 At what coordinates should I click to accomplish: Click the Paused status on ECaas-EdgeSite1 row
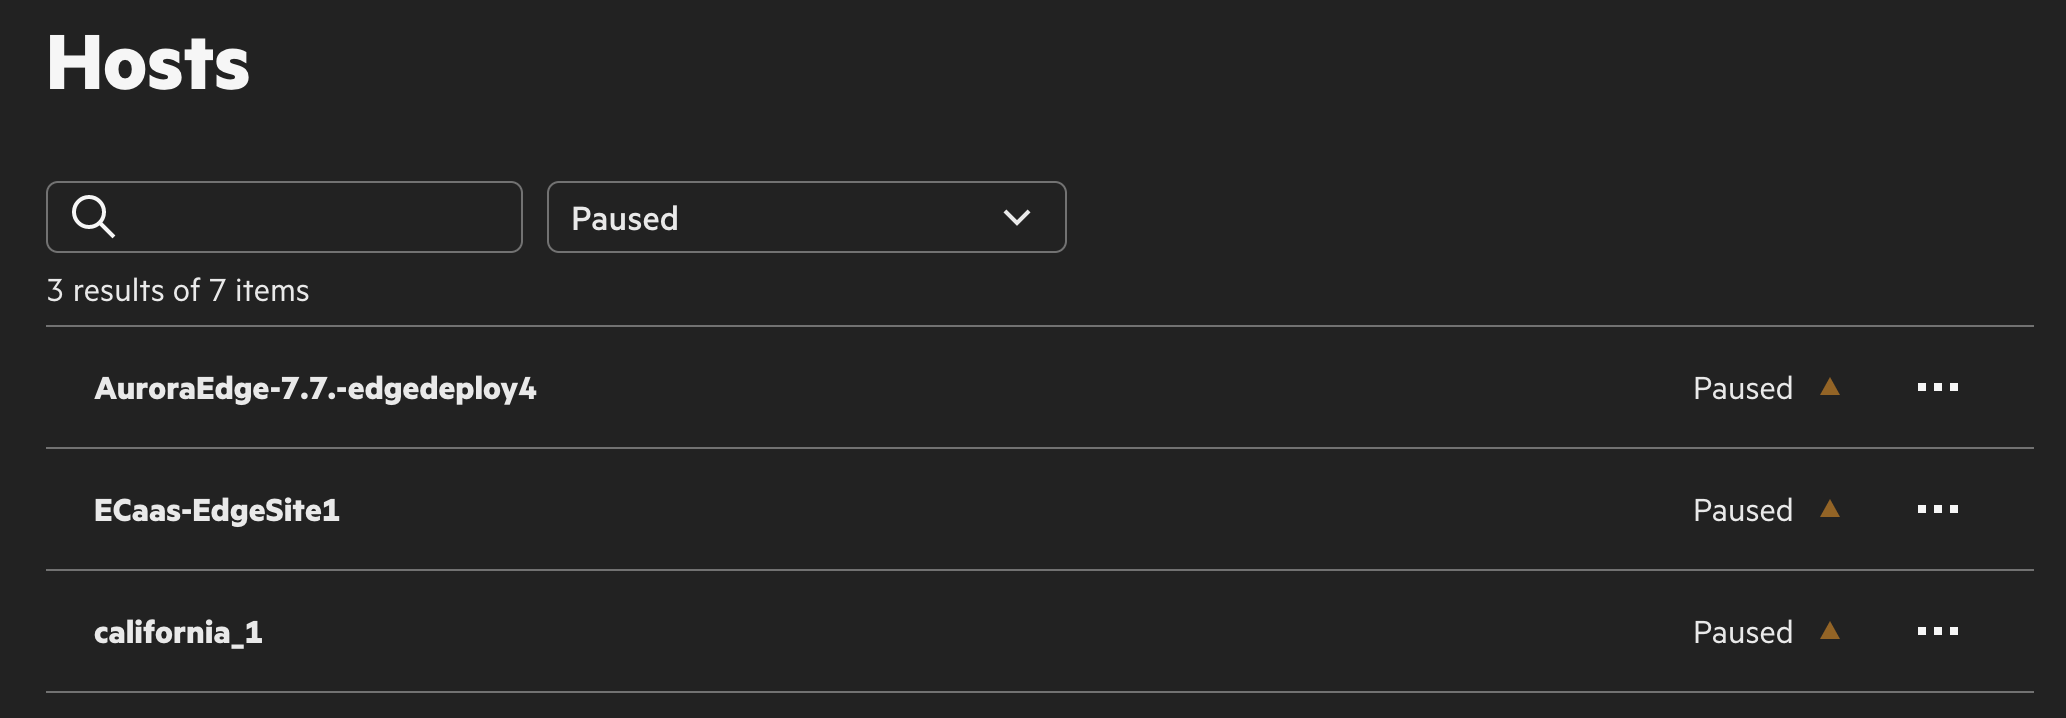pyautogui.click(x=1742, y=510)
